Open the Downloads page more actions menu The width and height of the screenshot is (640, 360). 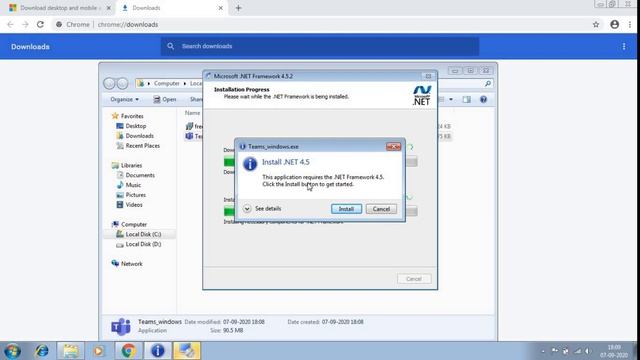[624, 47]
